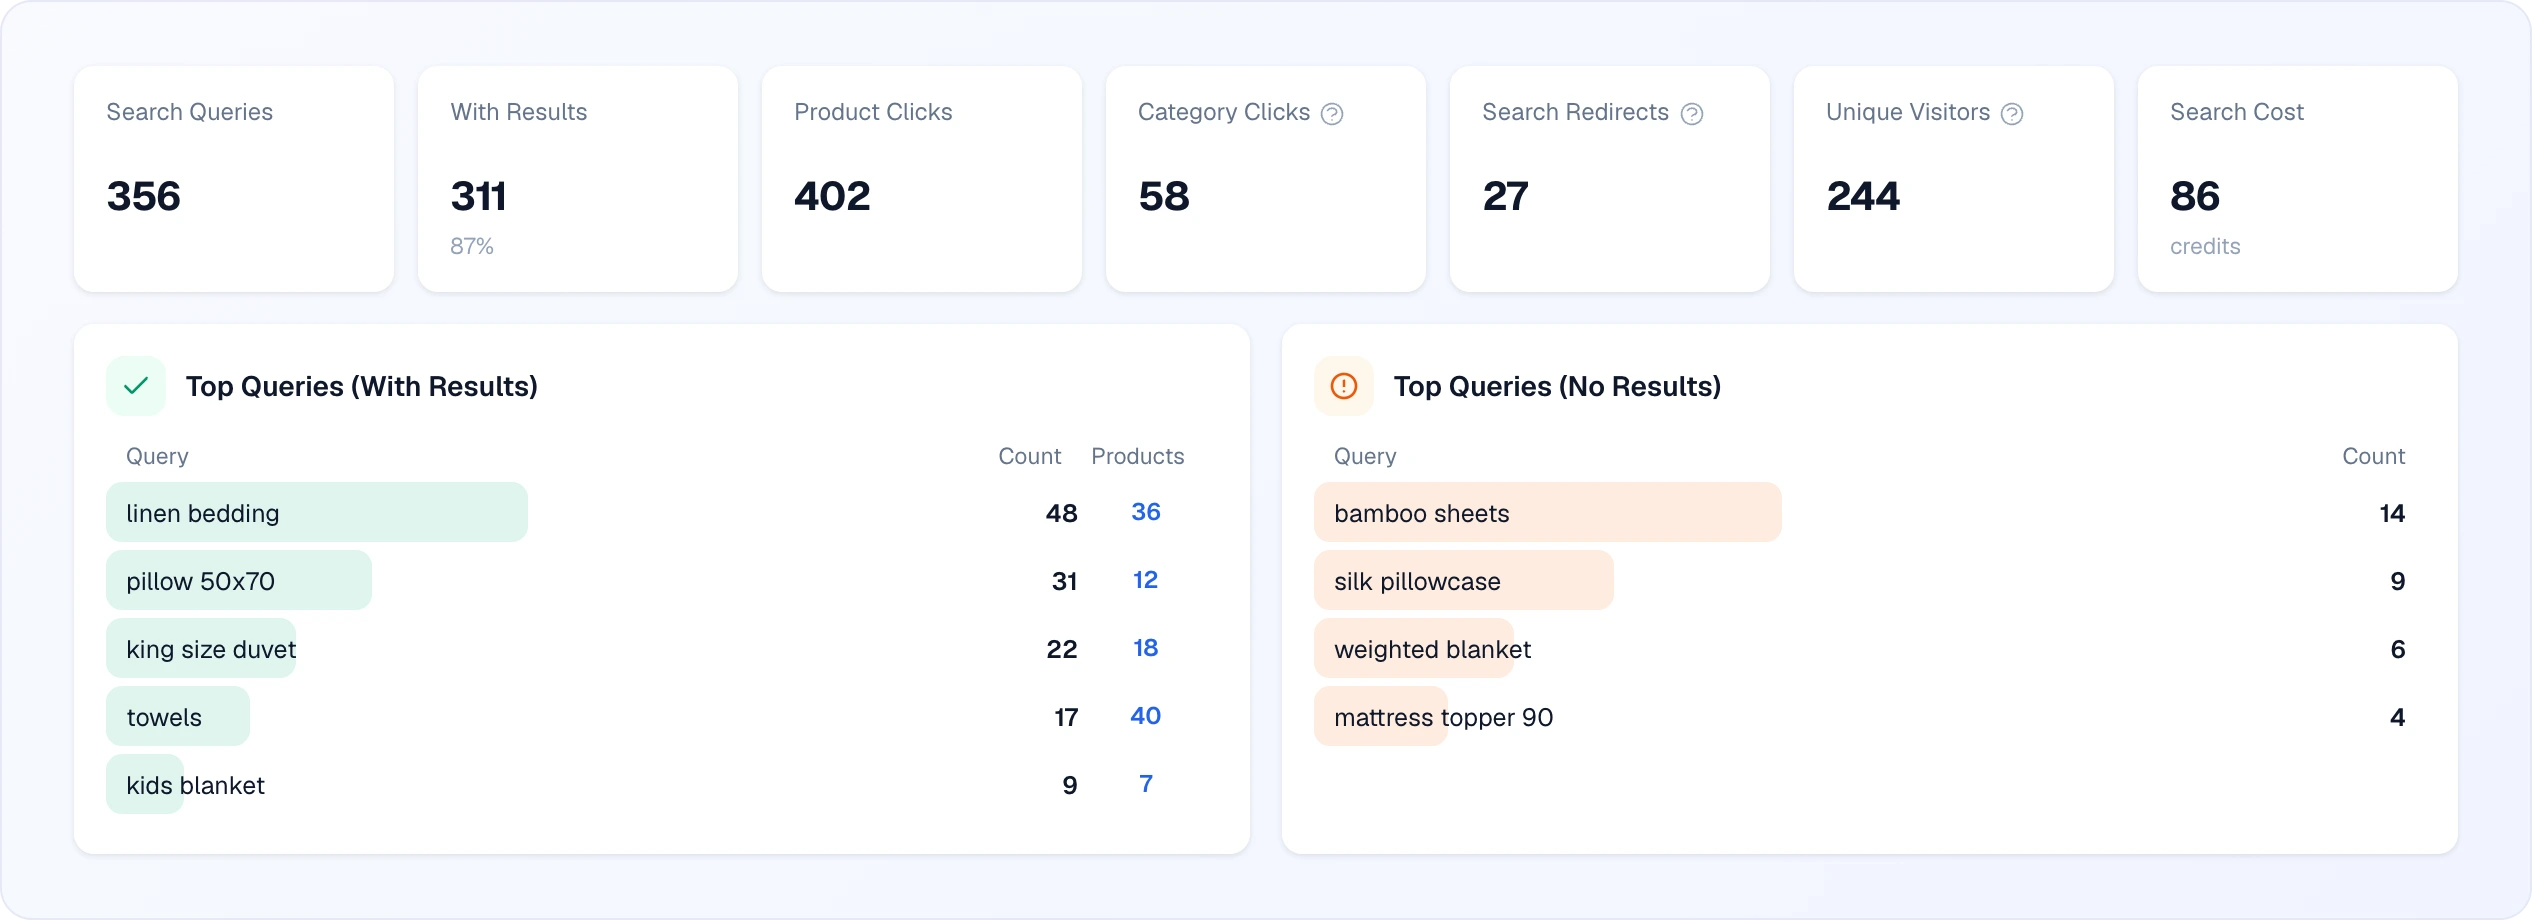Image resolution: width=2532 pixels, height=920 pixels.
Task: Click the green checkmark icon beside Top Queries
Action: (136, 386)
